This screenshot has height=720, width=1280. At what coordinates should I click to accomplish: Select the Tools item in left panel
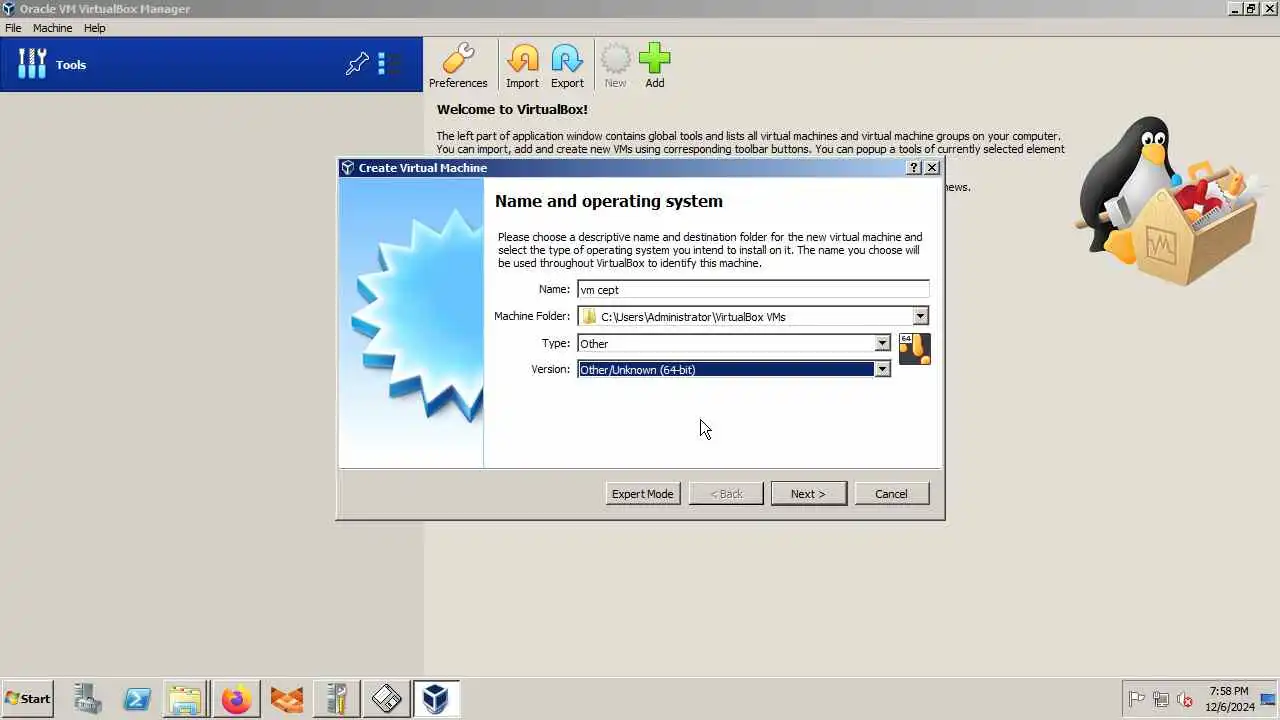point(211,65)
